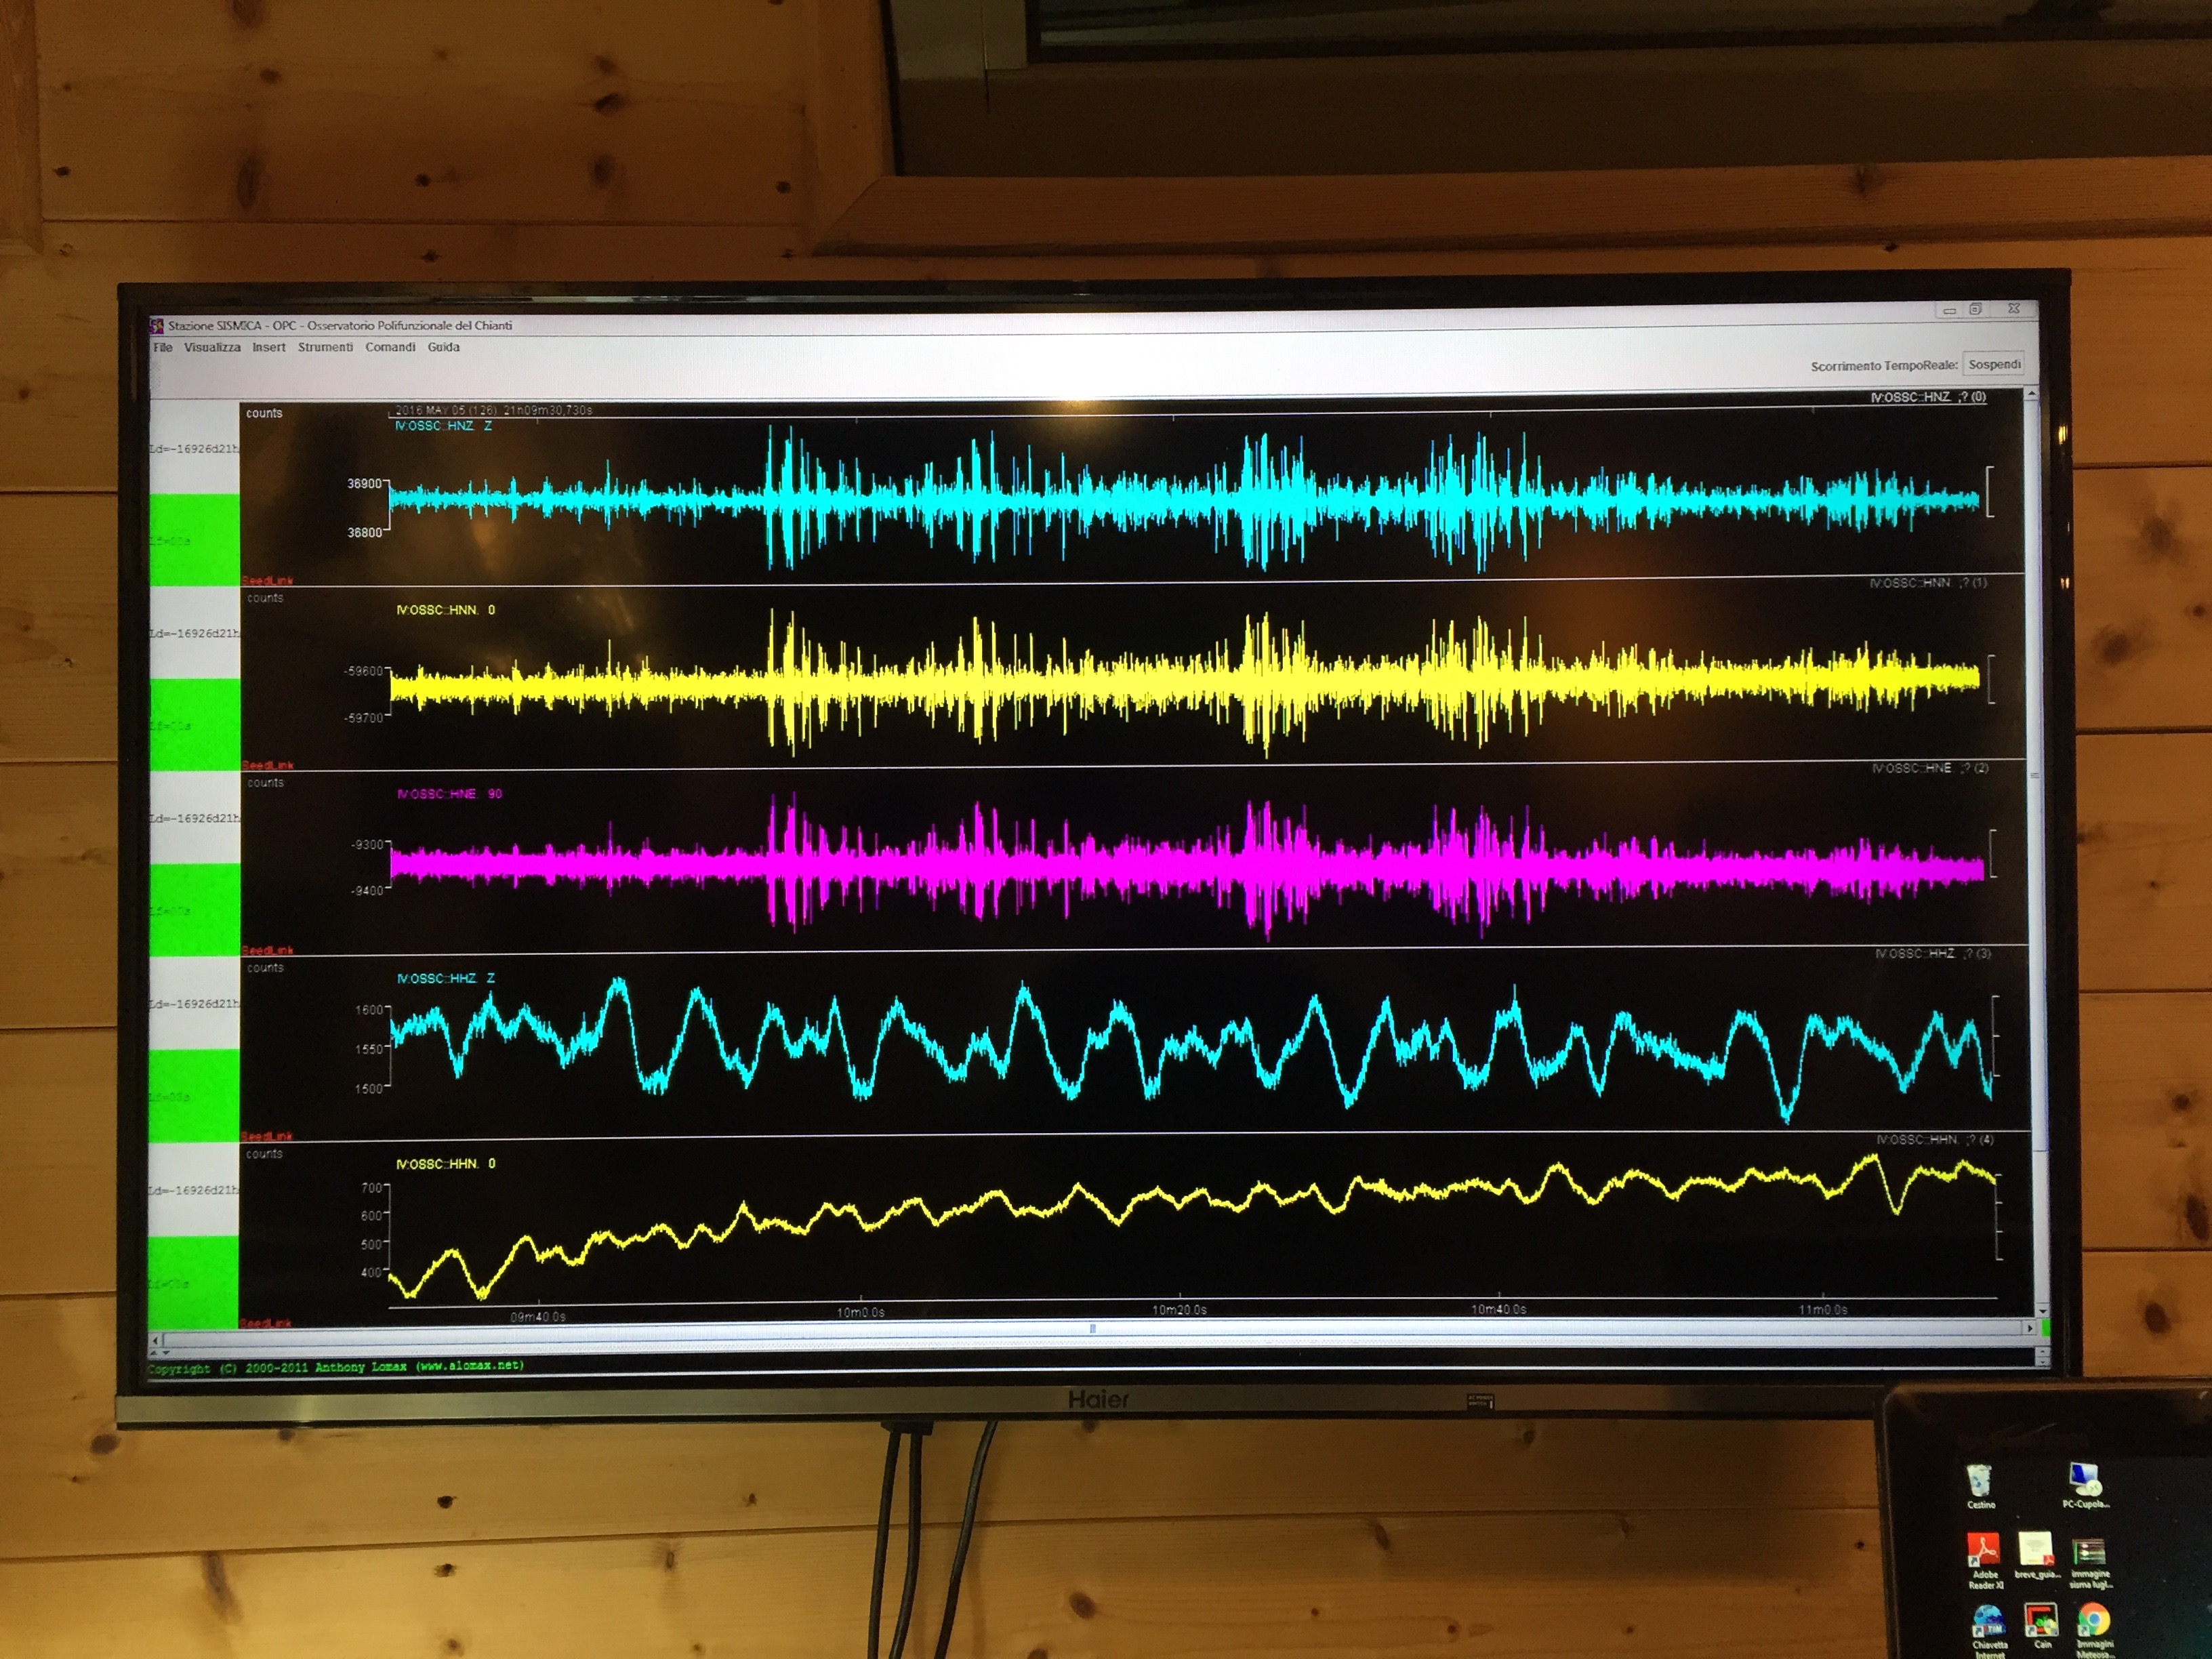This screenshot has width=2212, height=1659.
Task: Open the File menu
Action: pyautogui.click(x=163, y=347)
